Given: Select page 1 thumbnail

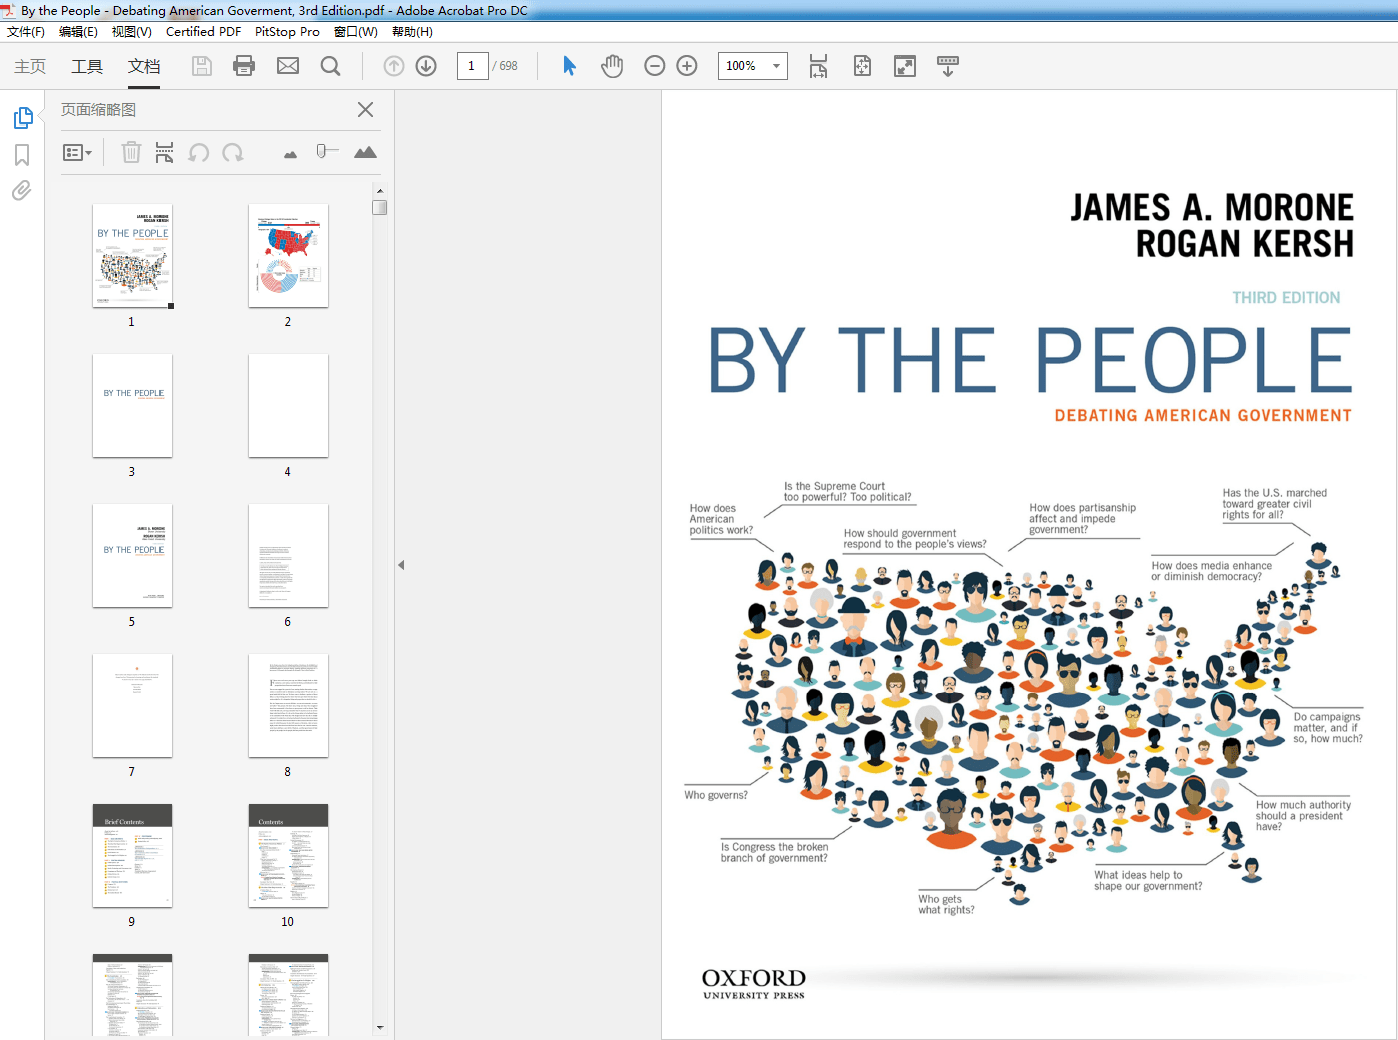Looking at the screenshot, I should 132,256.
